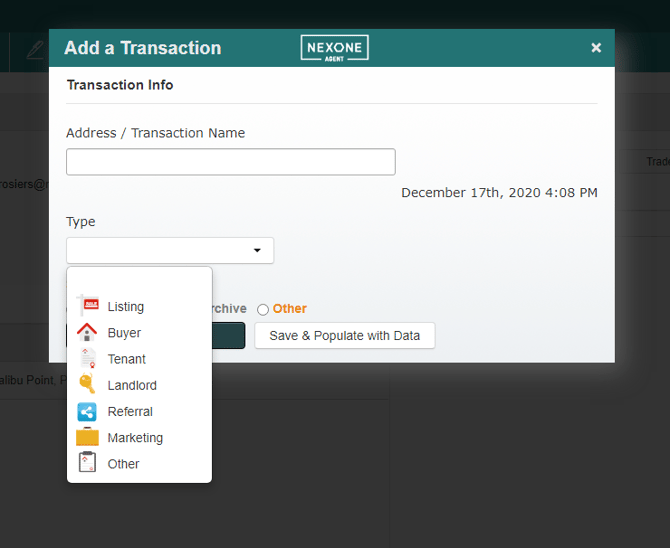
Task: Close the Add a Transaction dialog
Action: pos(596,48)
